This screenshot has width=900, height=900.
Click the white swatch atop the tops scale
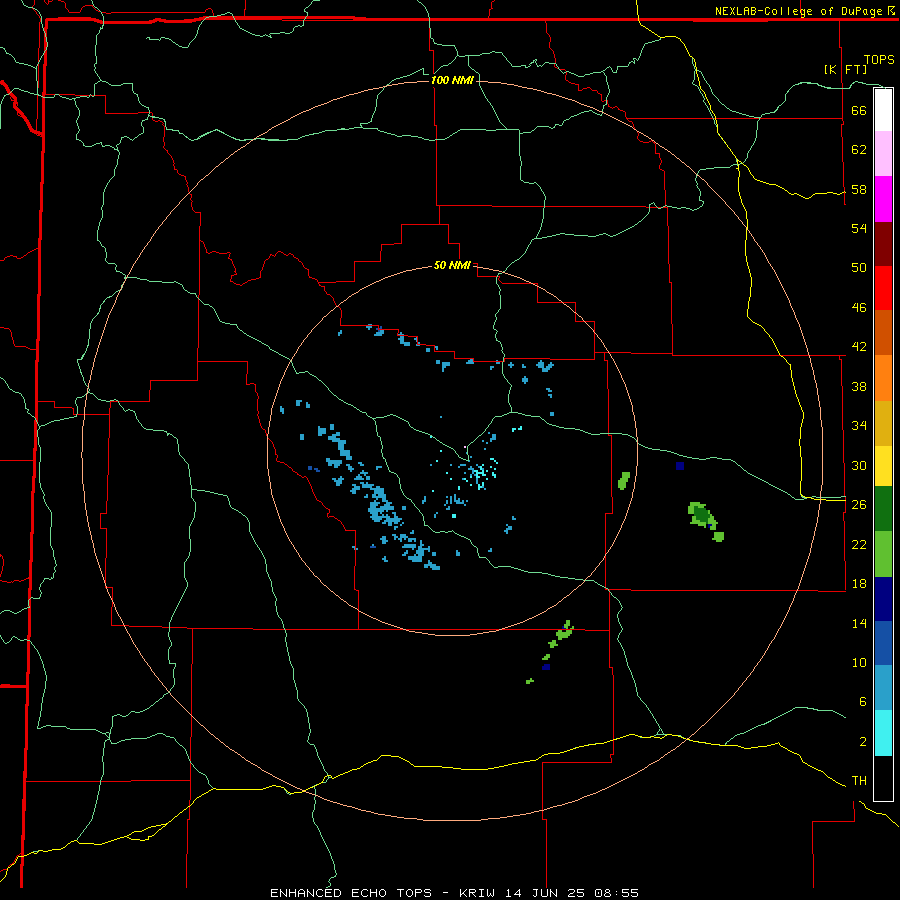click(883, 110)
